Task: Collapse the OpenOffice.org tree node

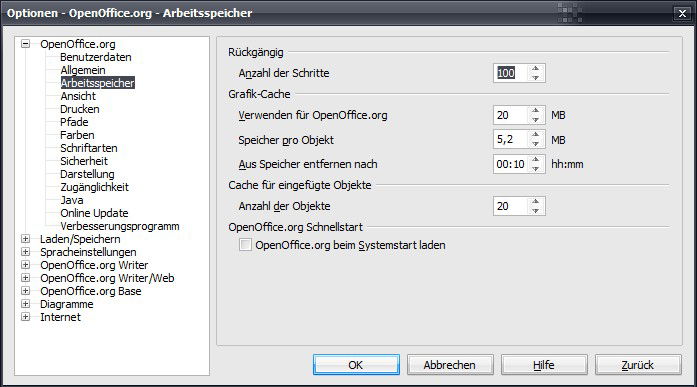Action: [26, 44]
